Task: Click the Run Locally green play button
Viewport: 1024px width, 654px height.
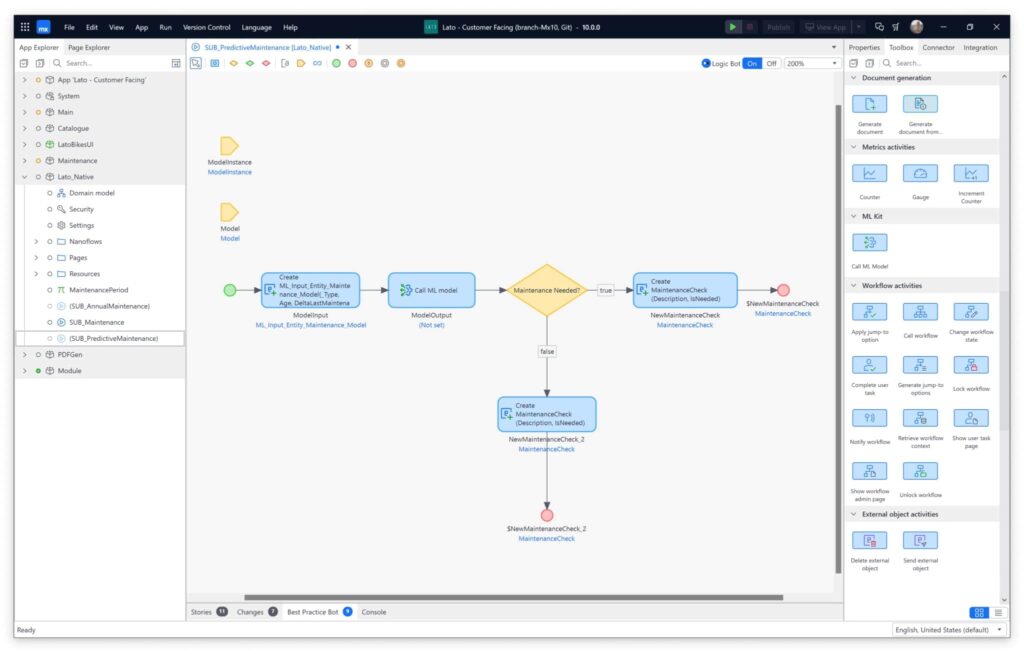Action: [733, 27]
